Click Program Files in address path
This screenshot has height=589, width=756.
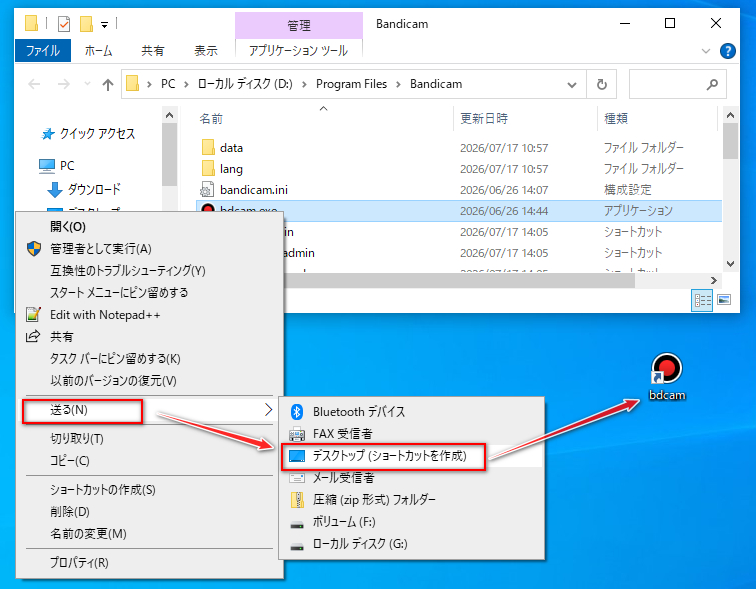(351, 84)
